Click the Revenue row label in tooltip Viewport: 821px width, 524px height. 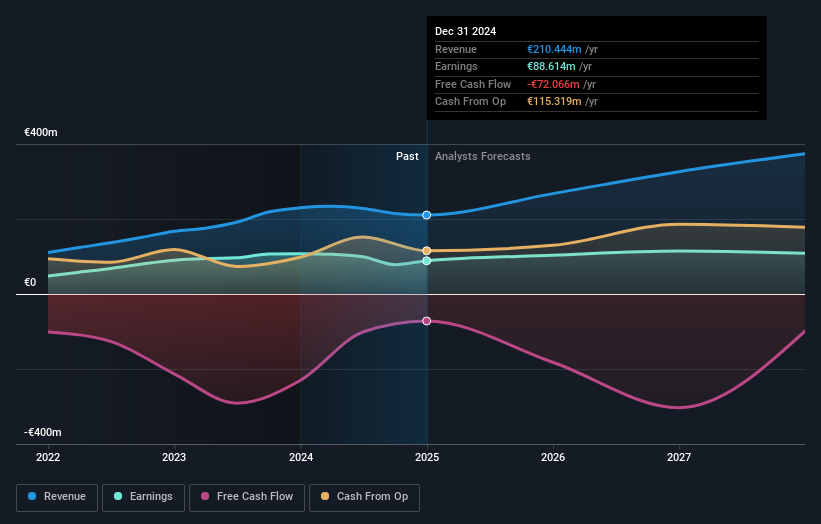point(456,49)
